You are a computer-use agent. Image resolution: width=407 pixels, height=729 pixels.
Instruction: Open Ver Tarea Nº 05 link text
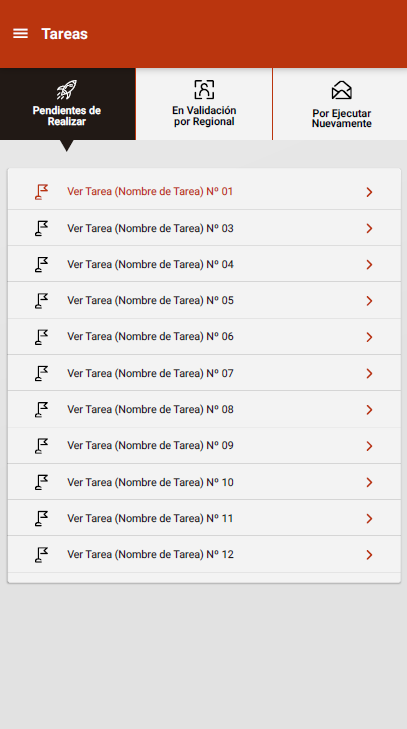150,300
